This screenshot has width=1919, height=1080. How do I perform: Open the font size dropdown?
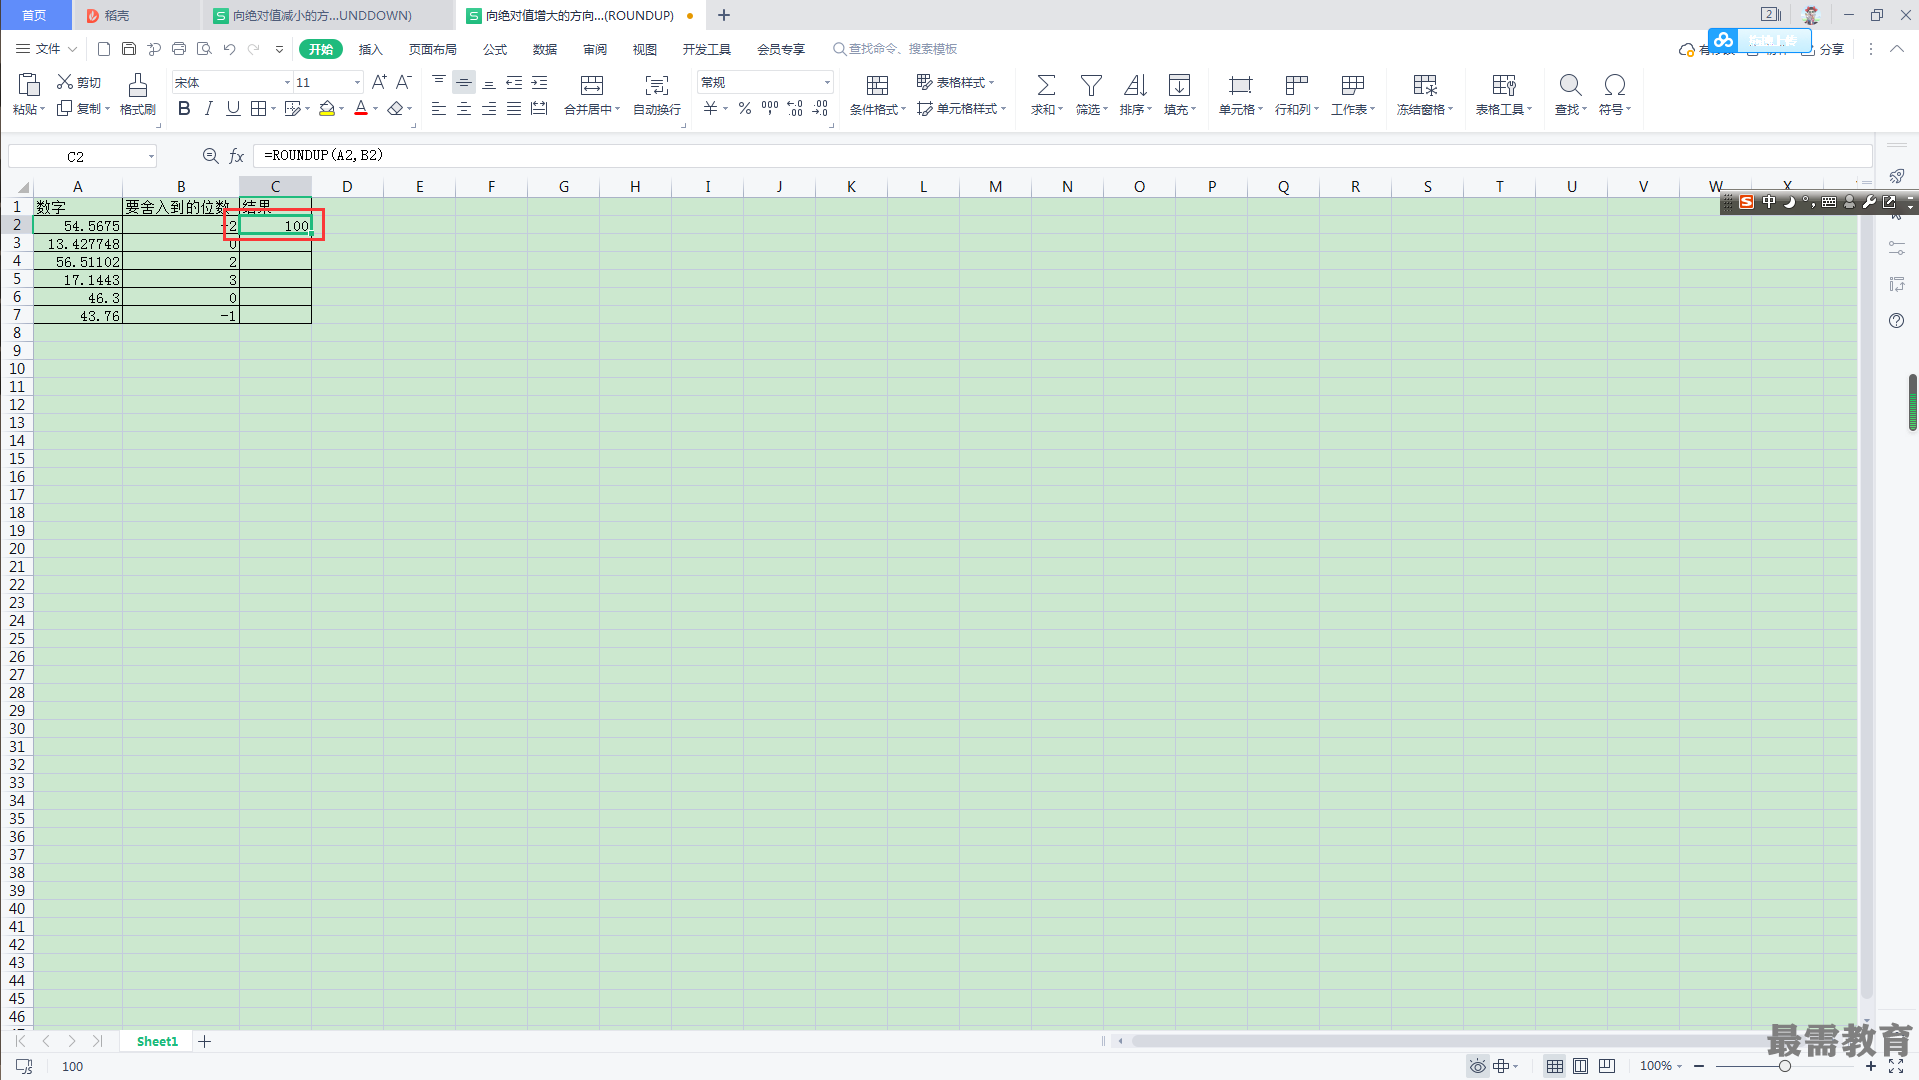[x=357, y=83]
